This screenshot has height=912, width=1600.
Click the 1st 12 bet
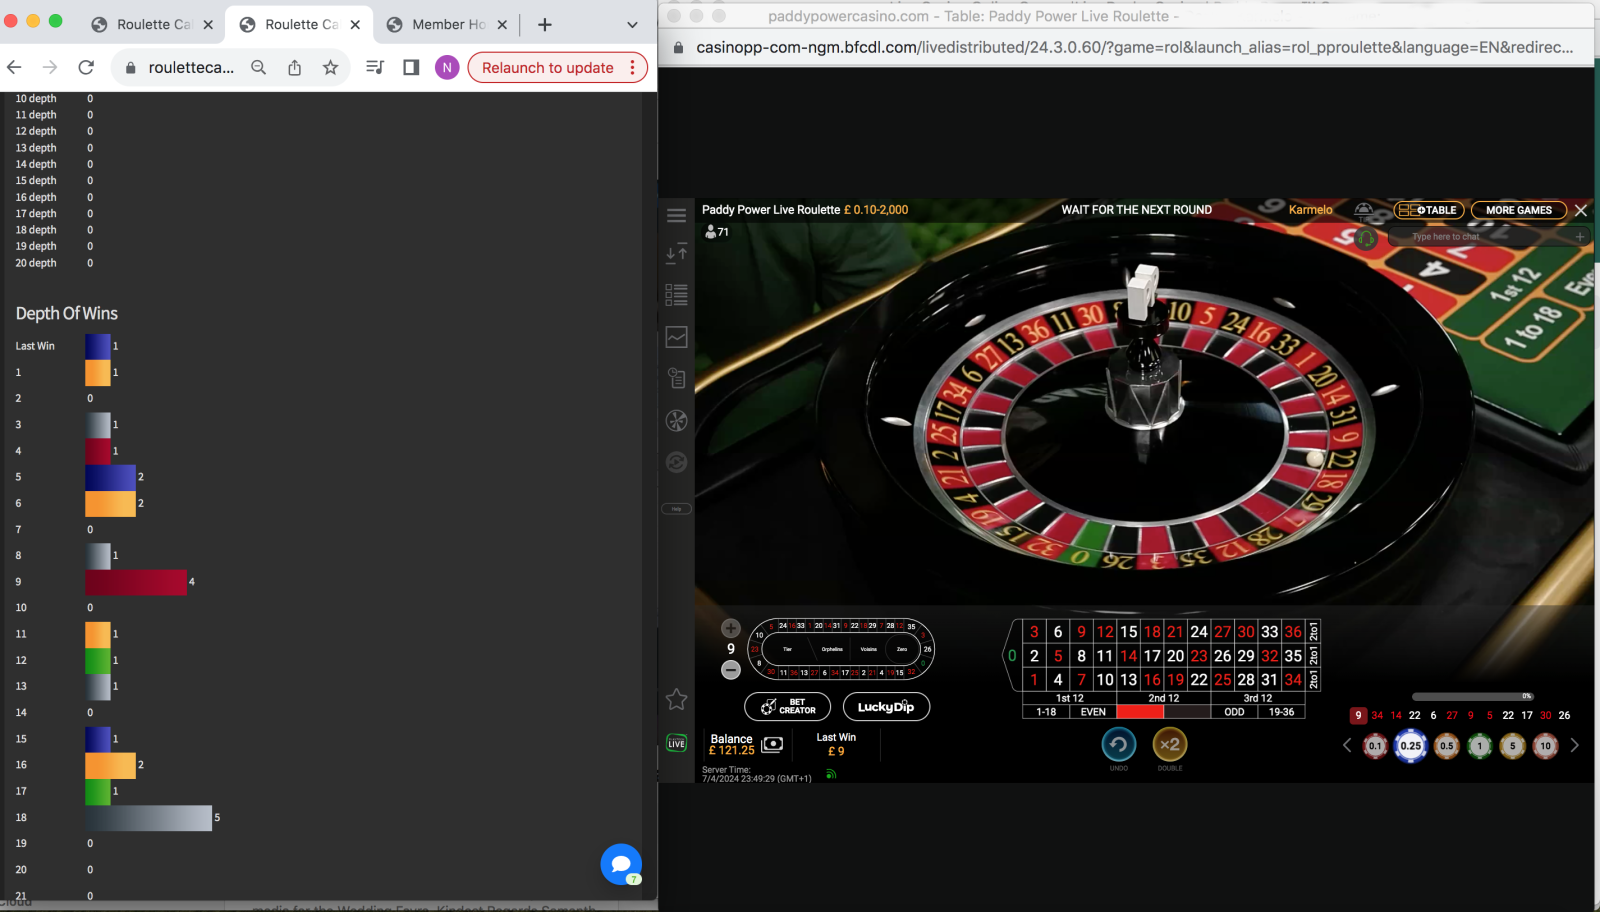[x=1069, y=698]
